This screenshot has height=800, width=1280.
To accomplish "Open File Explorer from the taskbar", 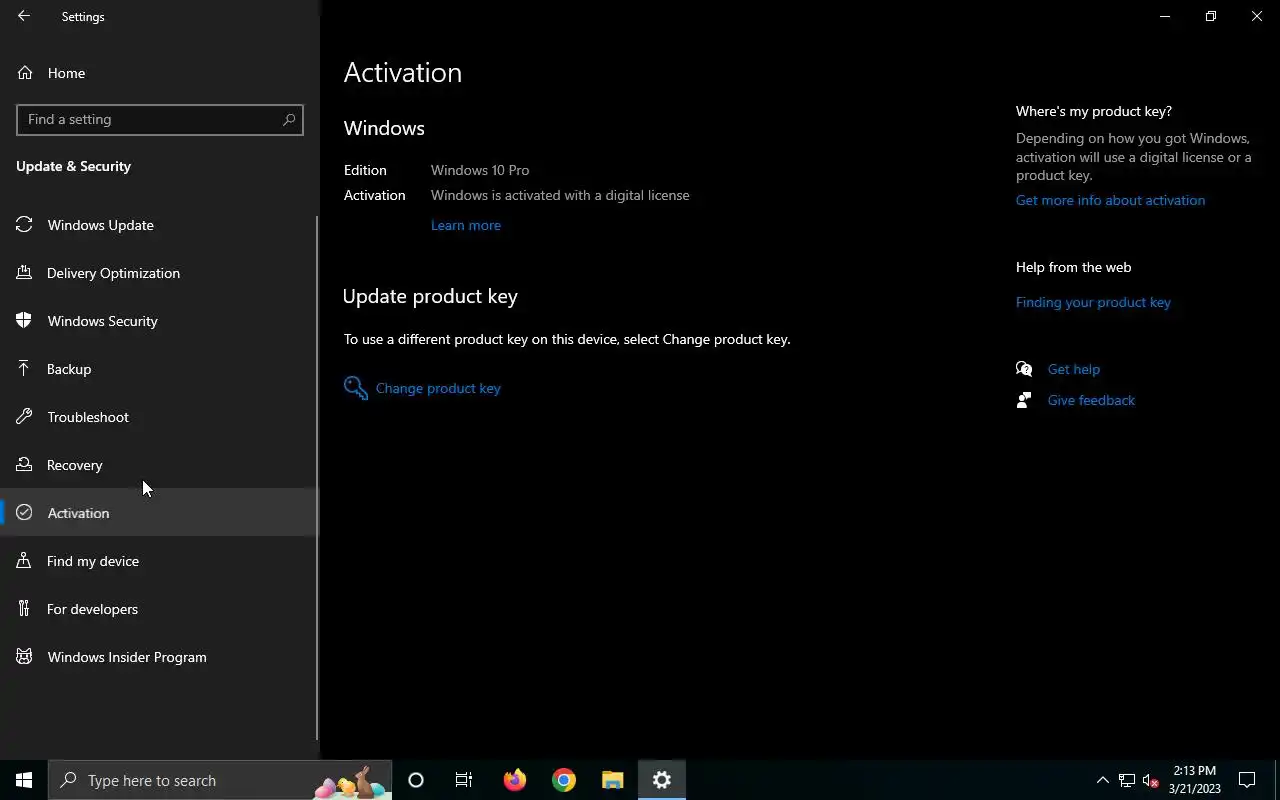I will coord(613,780).
